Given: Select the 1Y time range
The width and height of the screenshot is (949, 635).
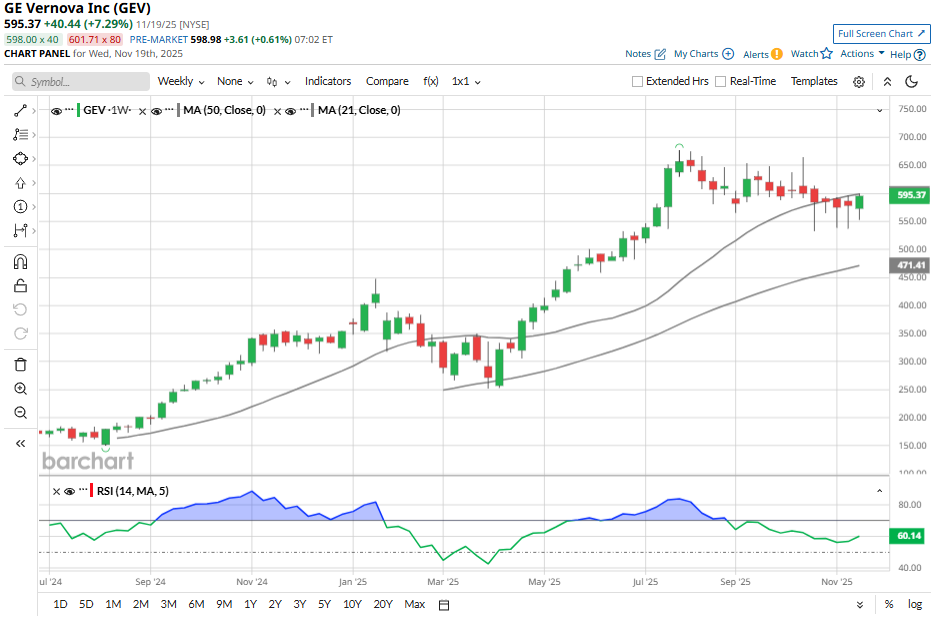Looking at the screenshot, I should pos(250,604).
